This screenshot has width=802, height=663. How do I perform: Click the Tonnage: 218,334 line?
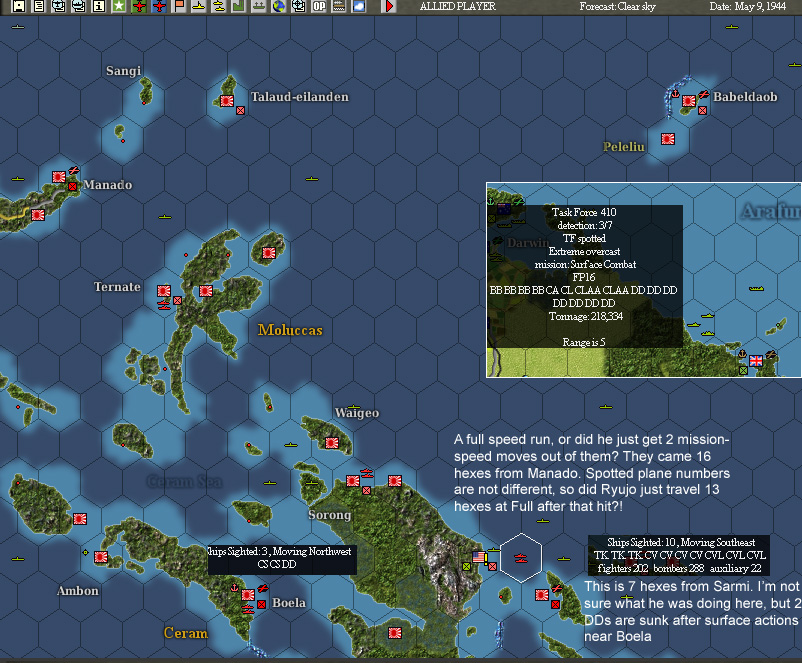586,316
